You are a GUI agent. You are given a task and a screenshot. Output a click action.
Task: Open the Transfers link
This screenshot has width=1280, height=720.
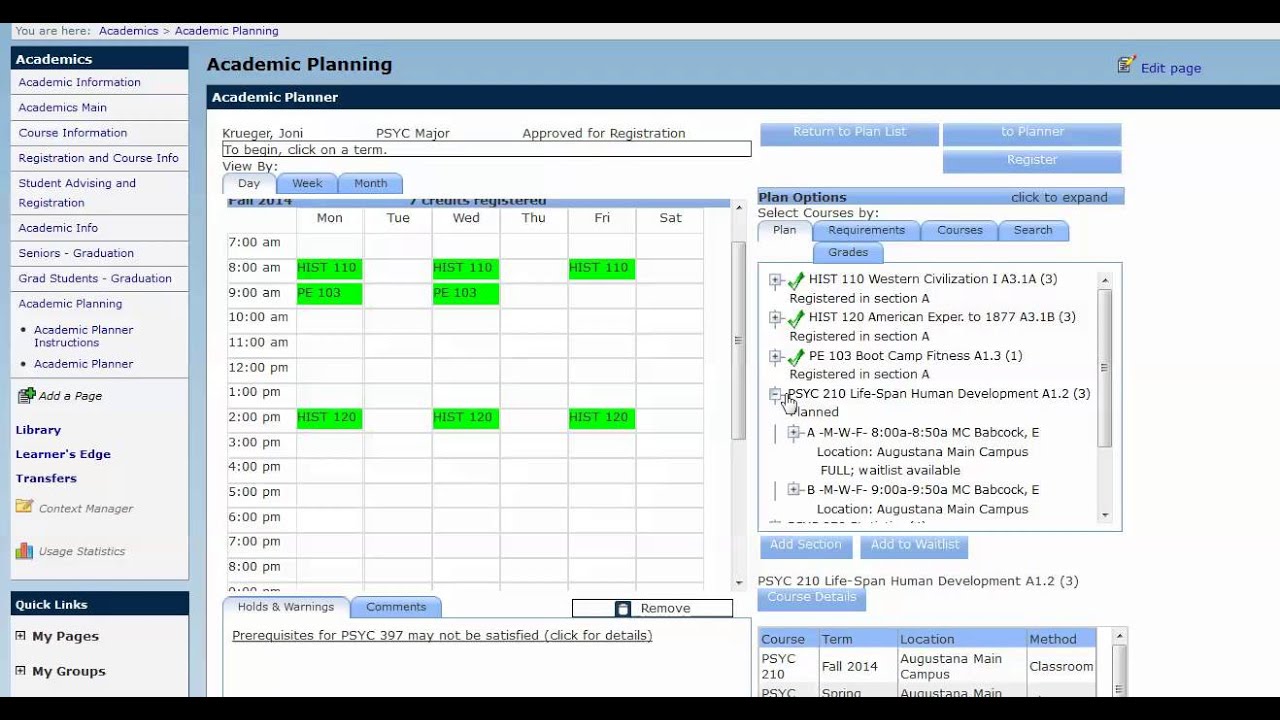tap(46, 478)
